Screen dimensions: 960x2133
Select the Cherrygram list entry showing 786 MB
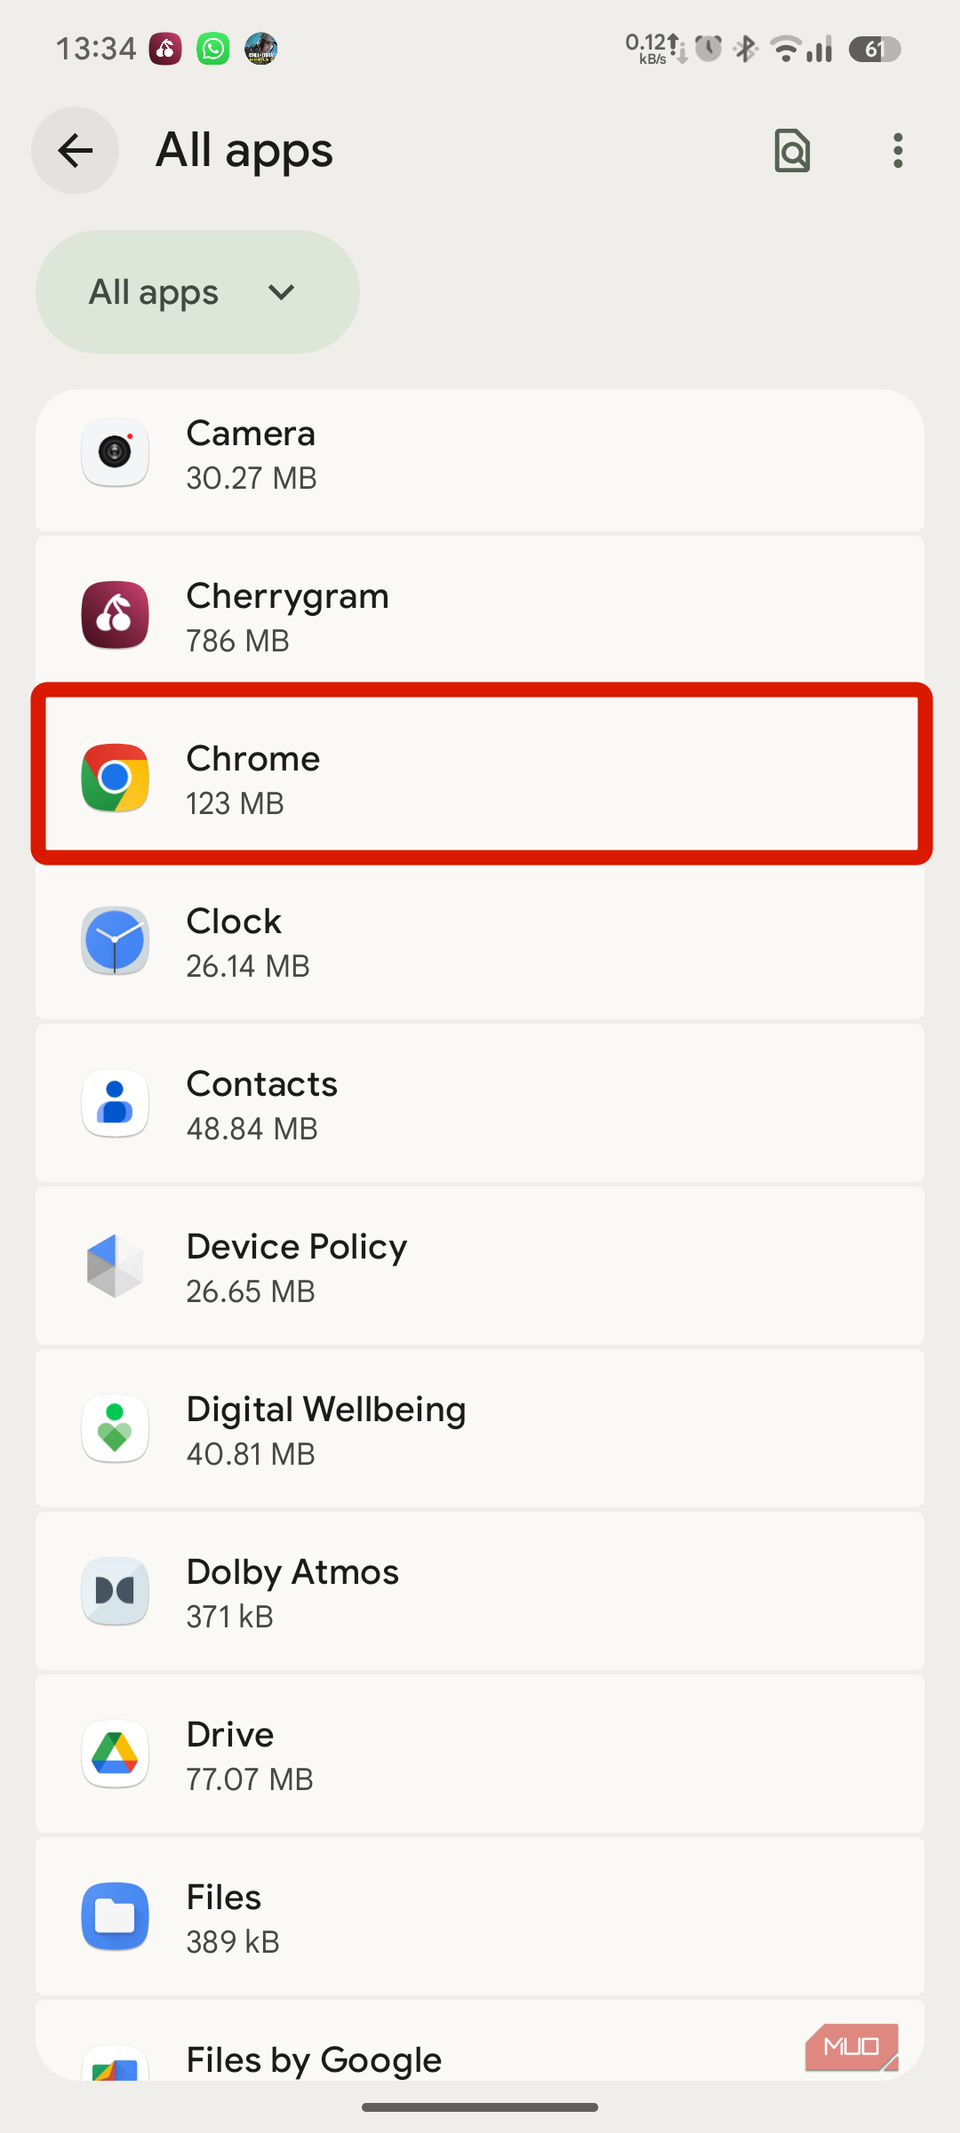480,615
